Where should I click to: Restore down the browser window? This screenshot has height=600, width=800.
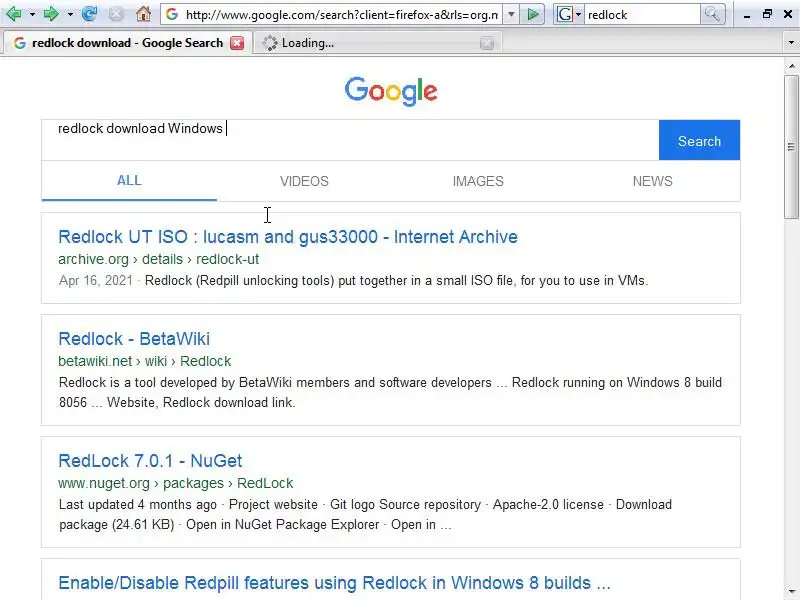[x=767, y=14]
